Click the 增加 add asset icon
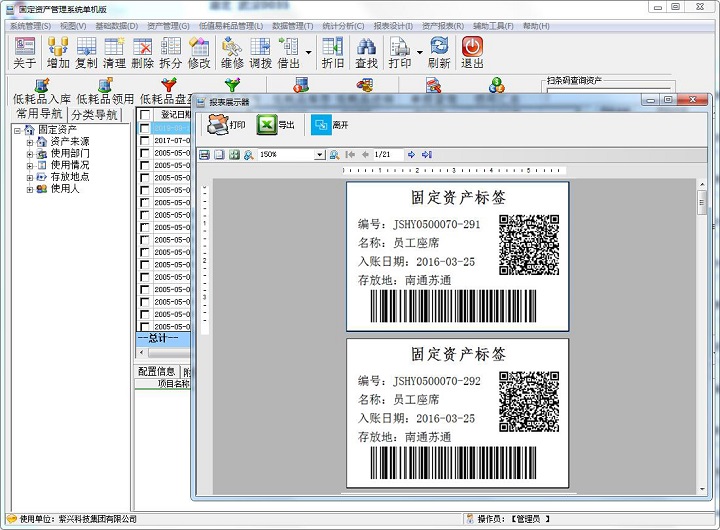720x530 pixels. coord(58,53)
